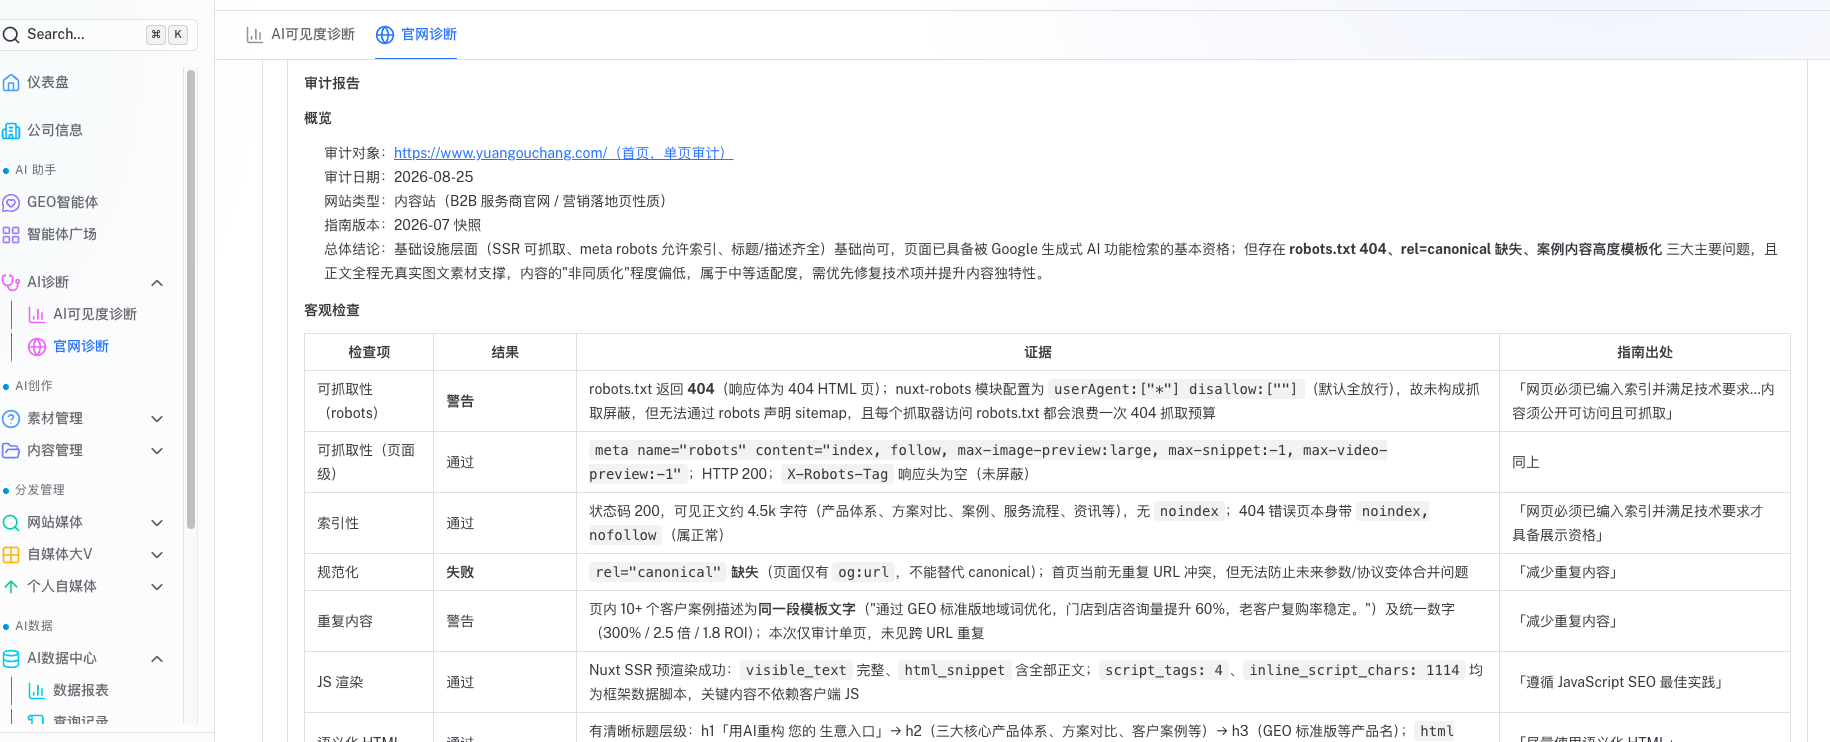
Task: Click the GEO智能体 icon
Action: (x=11, y=202)
